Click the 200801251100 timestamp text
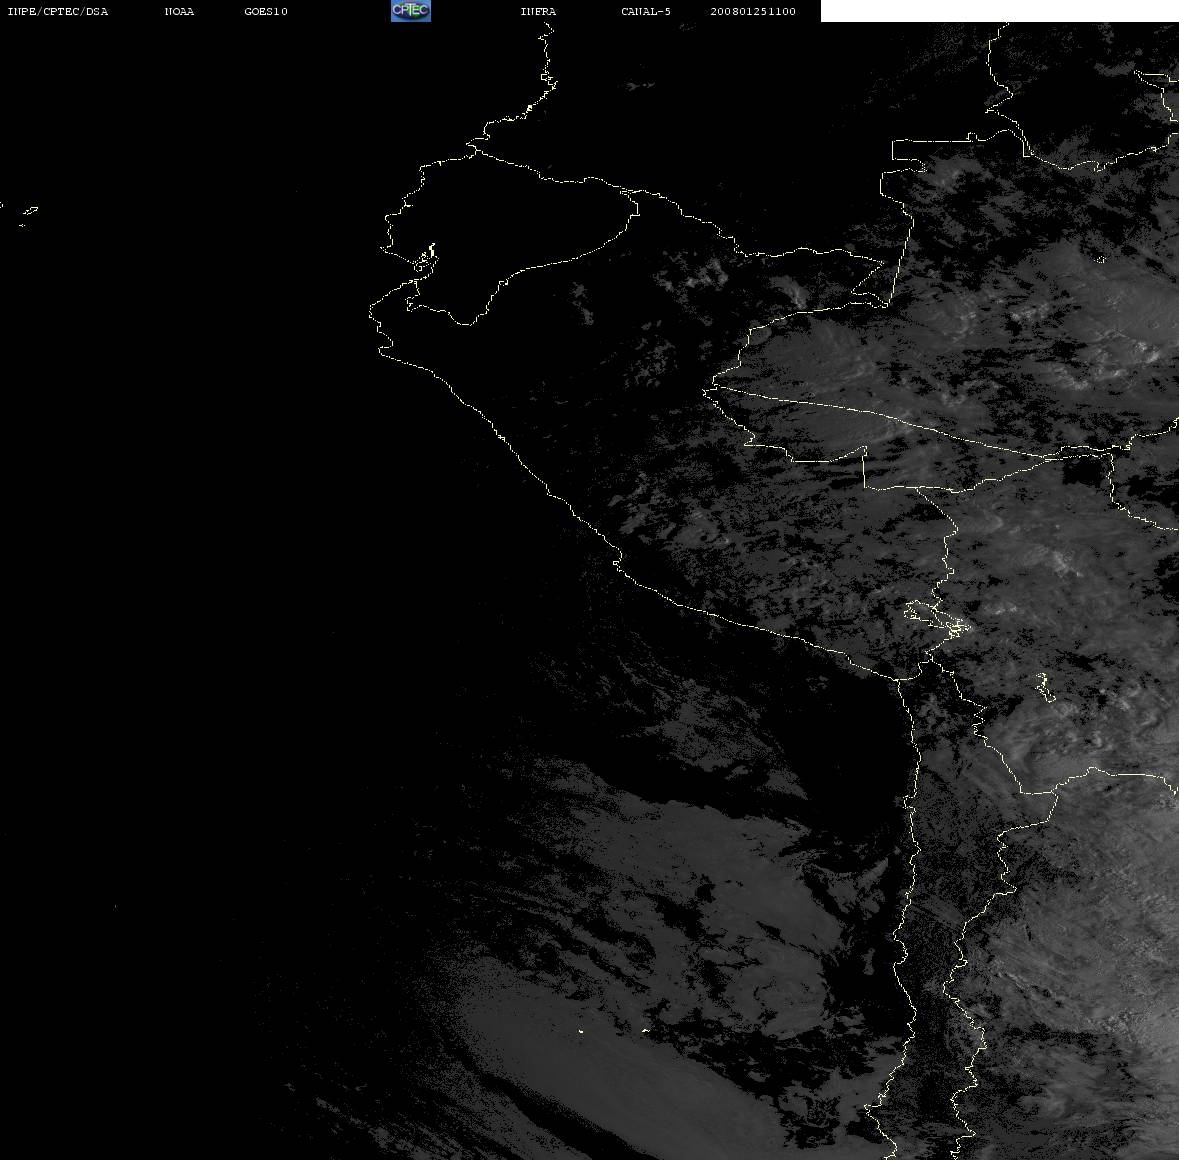The width and height of the screenshot is (1179, 1160). pos(753,11)
